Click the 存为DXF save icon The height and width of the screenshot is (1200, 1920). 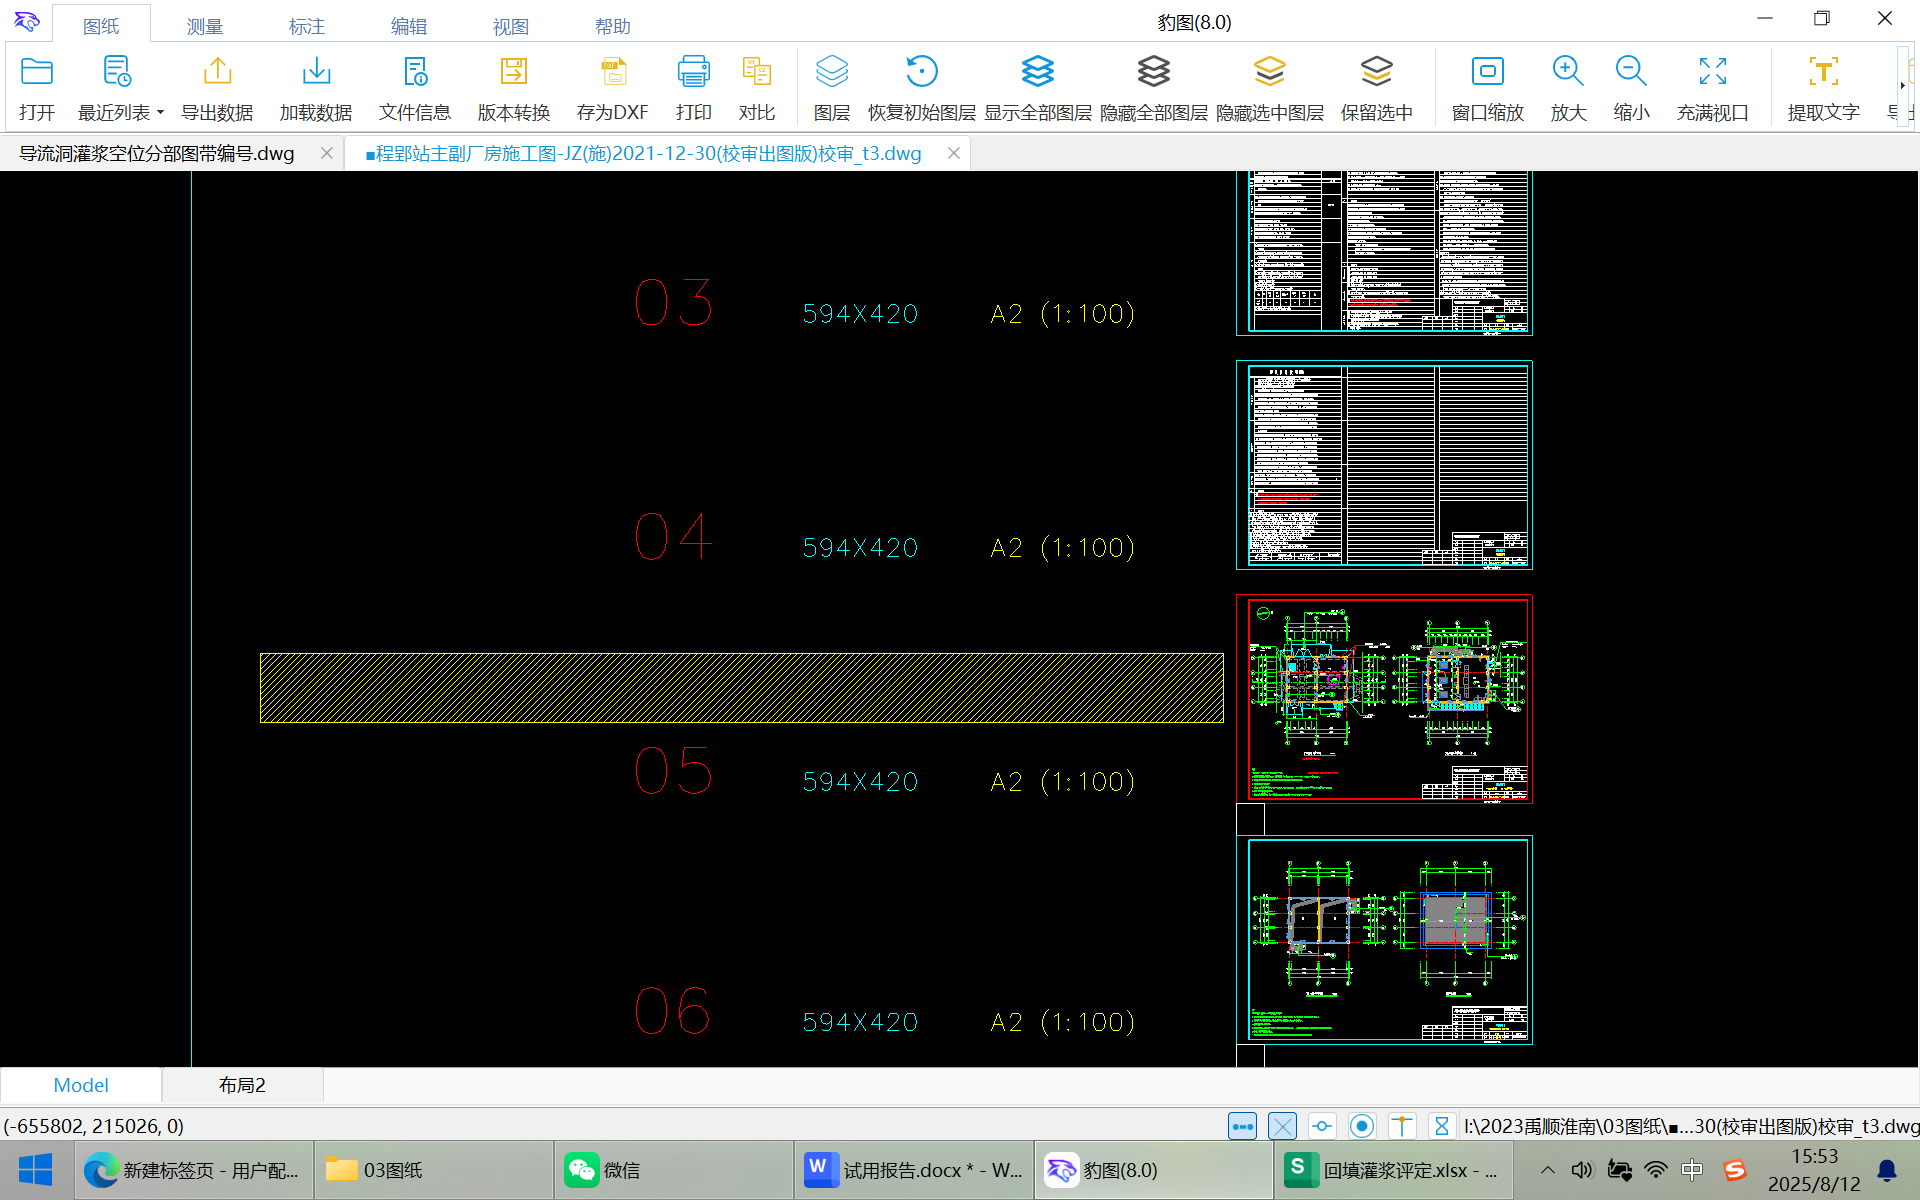click(x=613, y=72)
